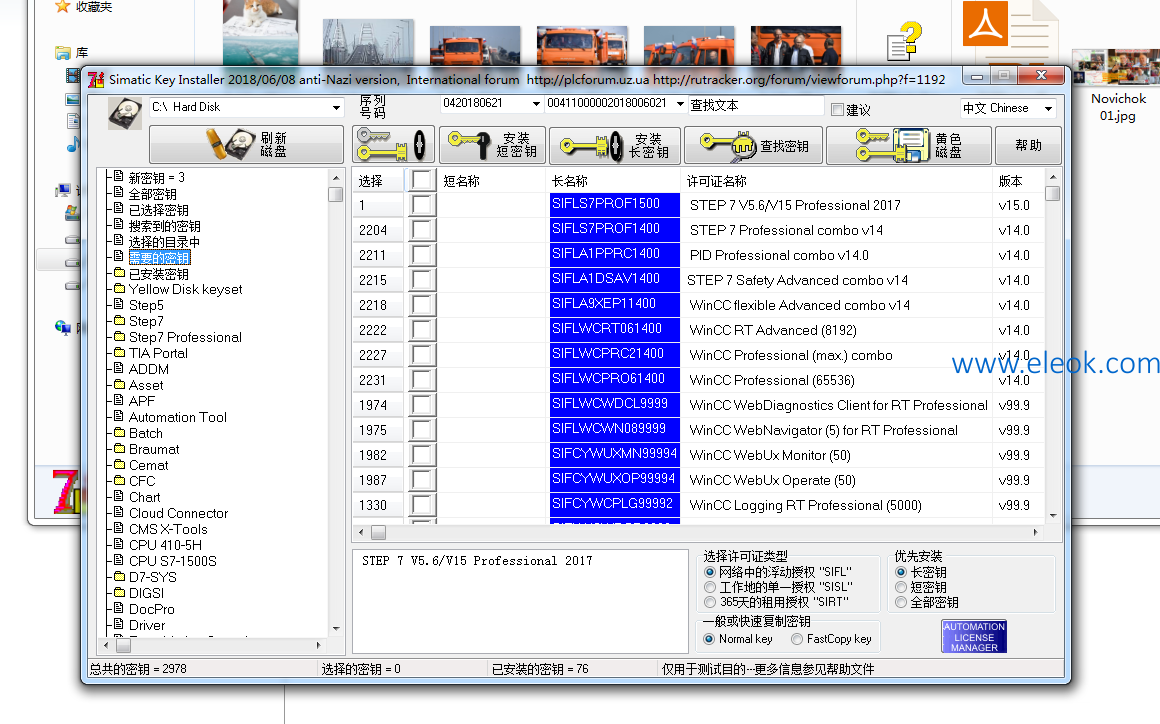Click the version column header
The height and width of the screenshot is (724, 1160).
(x=1017, y=181)
